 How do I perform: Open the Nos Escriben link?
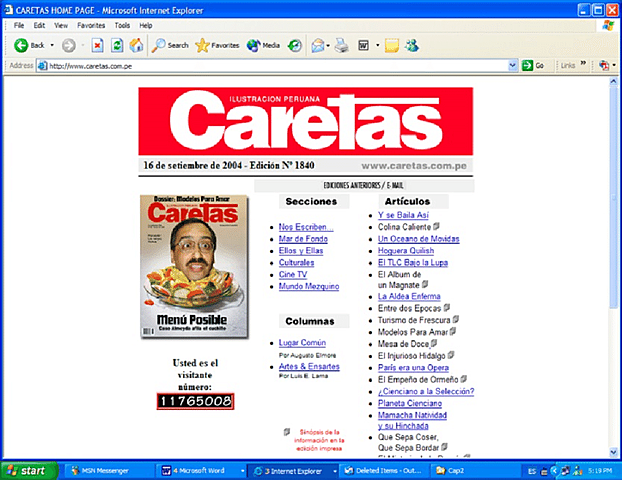click(306, 227)
